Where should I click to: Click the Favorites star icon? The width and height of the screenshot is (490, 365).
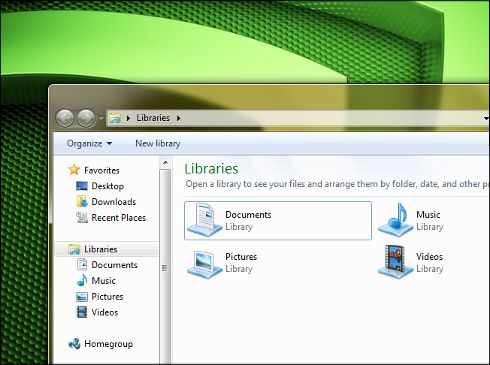click(x=74, y=170)
